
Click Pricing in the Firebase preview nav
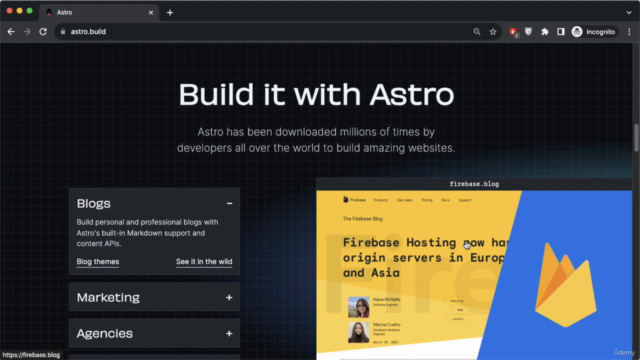click(x=427, y=200)
